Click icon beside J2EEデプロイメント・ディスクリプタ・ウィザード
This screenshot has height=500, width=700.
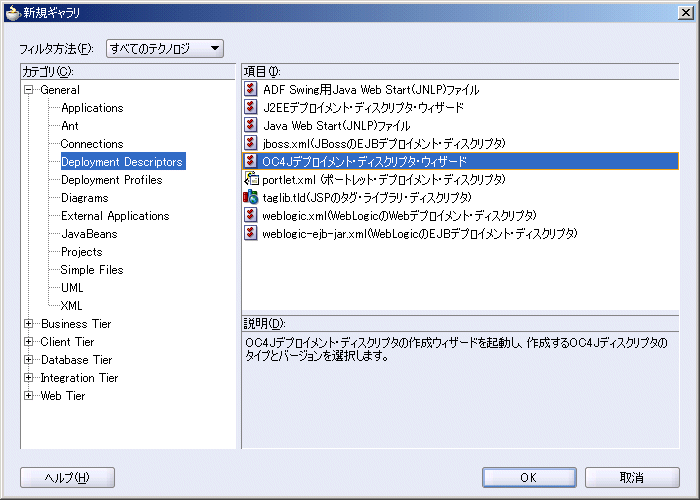[250, 107]
